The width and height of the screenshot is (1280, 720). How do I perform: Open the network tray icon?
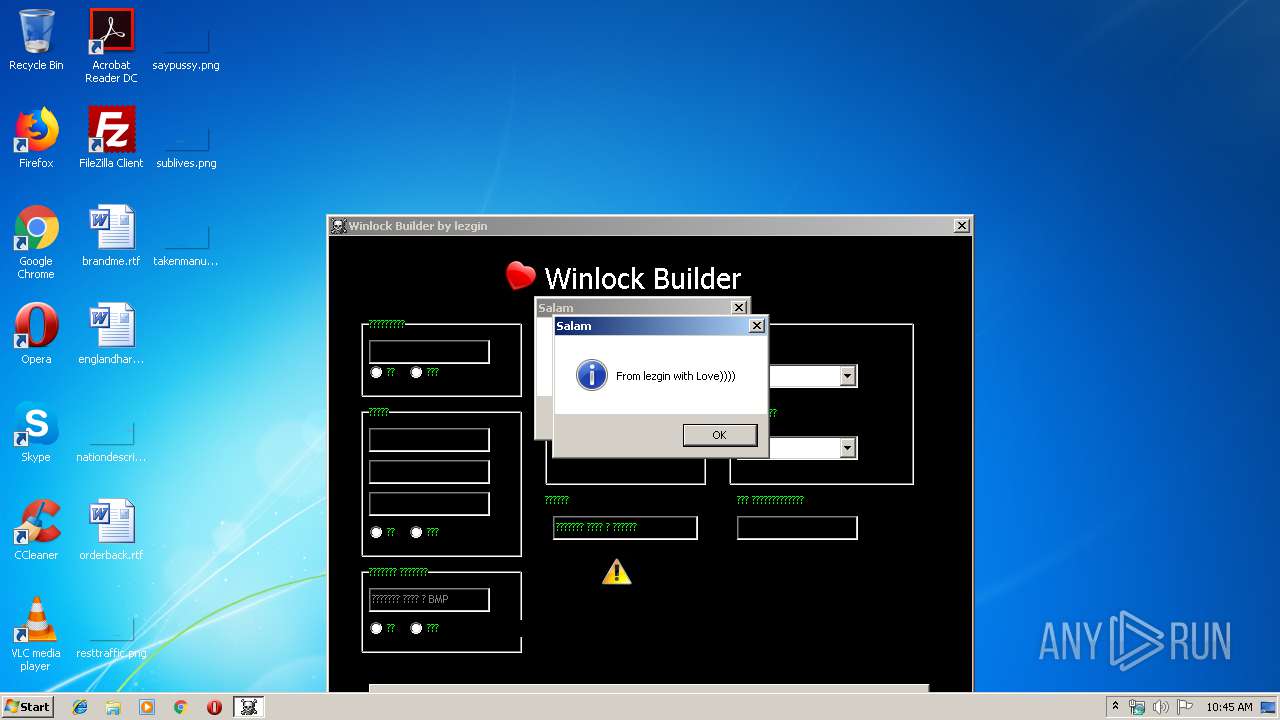(1137, 707)
